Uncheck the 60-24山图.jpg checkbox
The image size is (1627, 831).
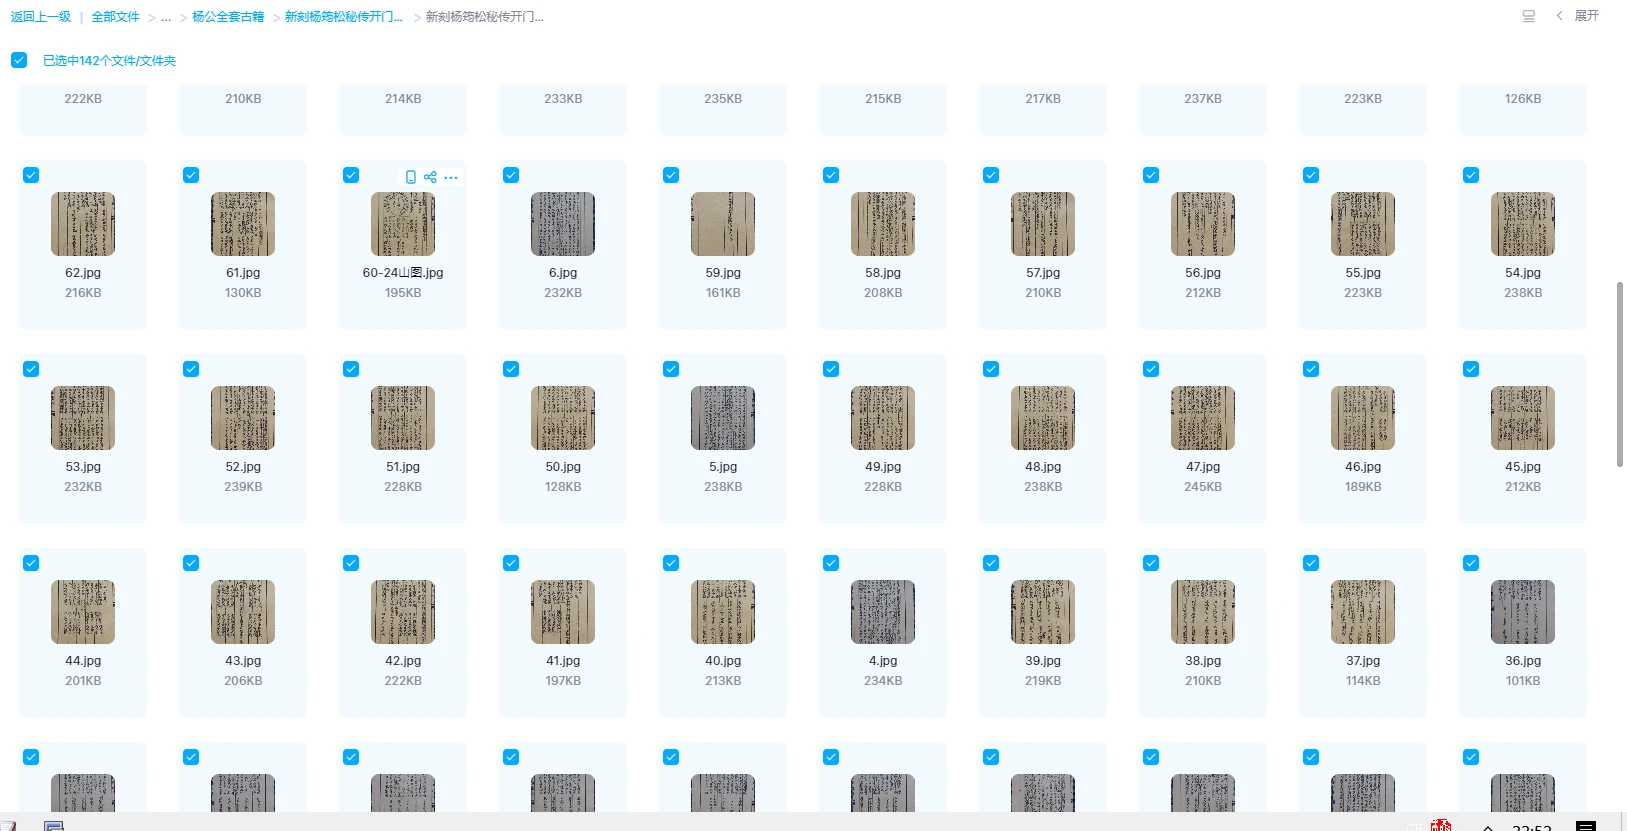point(351,175)
